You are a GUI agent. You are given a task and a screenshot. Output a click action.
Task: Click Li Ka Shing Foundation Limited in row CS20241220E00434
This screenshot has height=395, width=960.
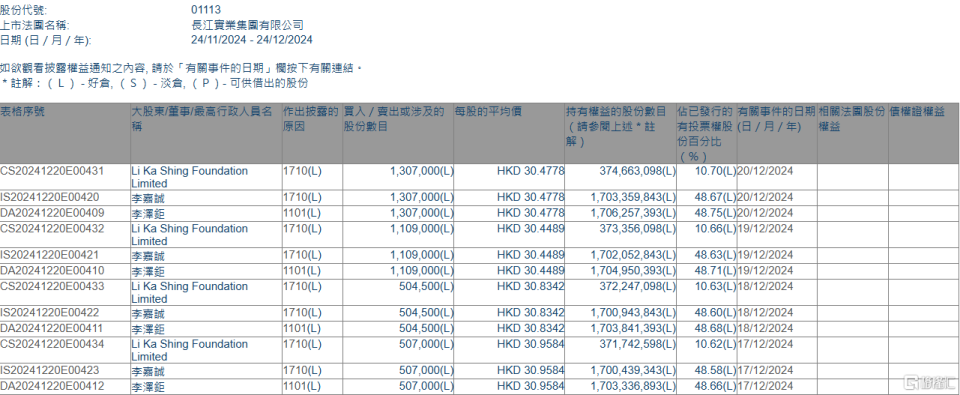[190, 350]
